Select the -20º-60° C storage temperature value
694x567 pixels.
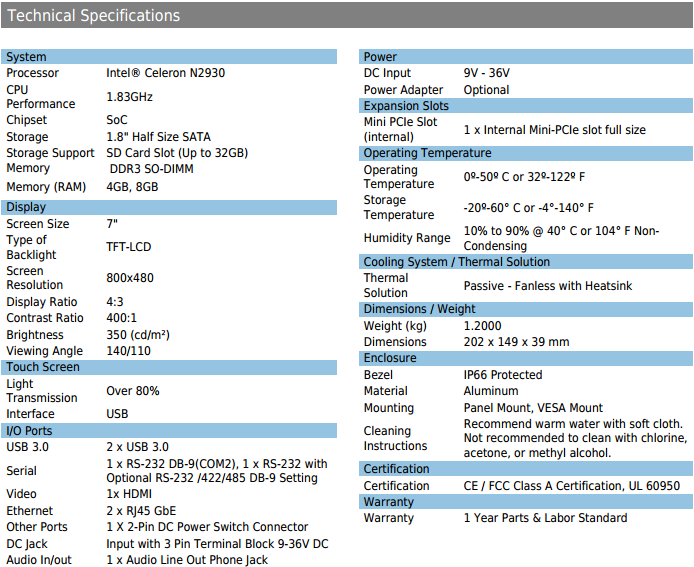click(x=528, y=208)
